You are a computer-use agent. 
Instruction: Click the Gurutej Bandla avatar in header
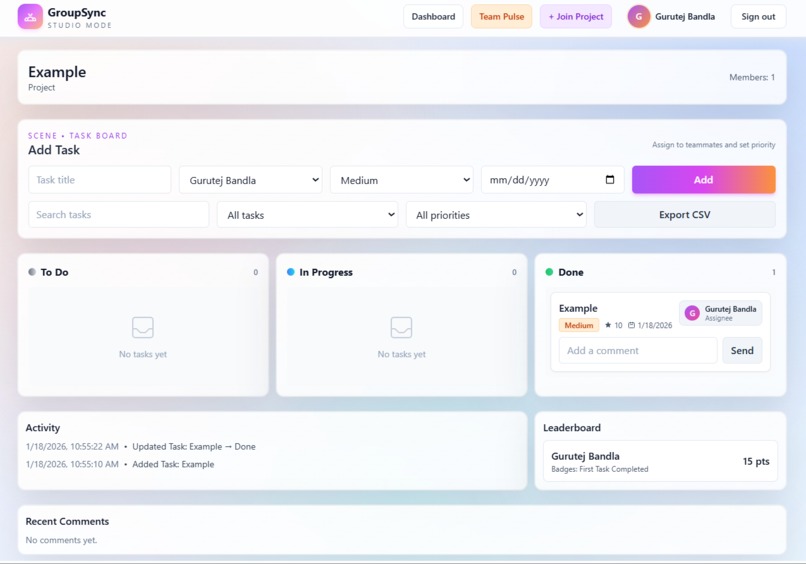click(x=638, y=16)
